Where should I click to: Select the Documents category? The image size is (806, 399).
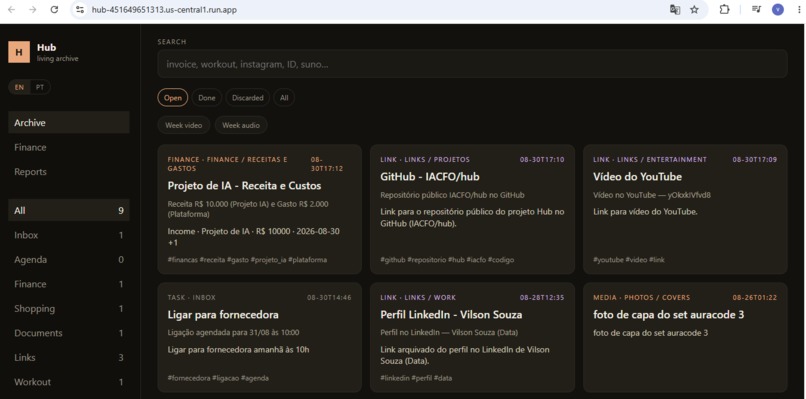(x=69, y=333)
